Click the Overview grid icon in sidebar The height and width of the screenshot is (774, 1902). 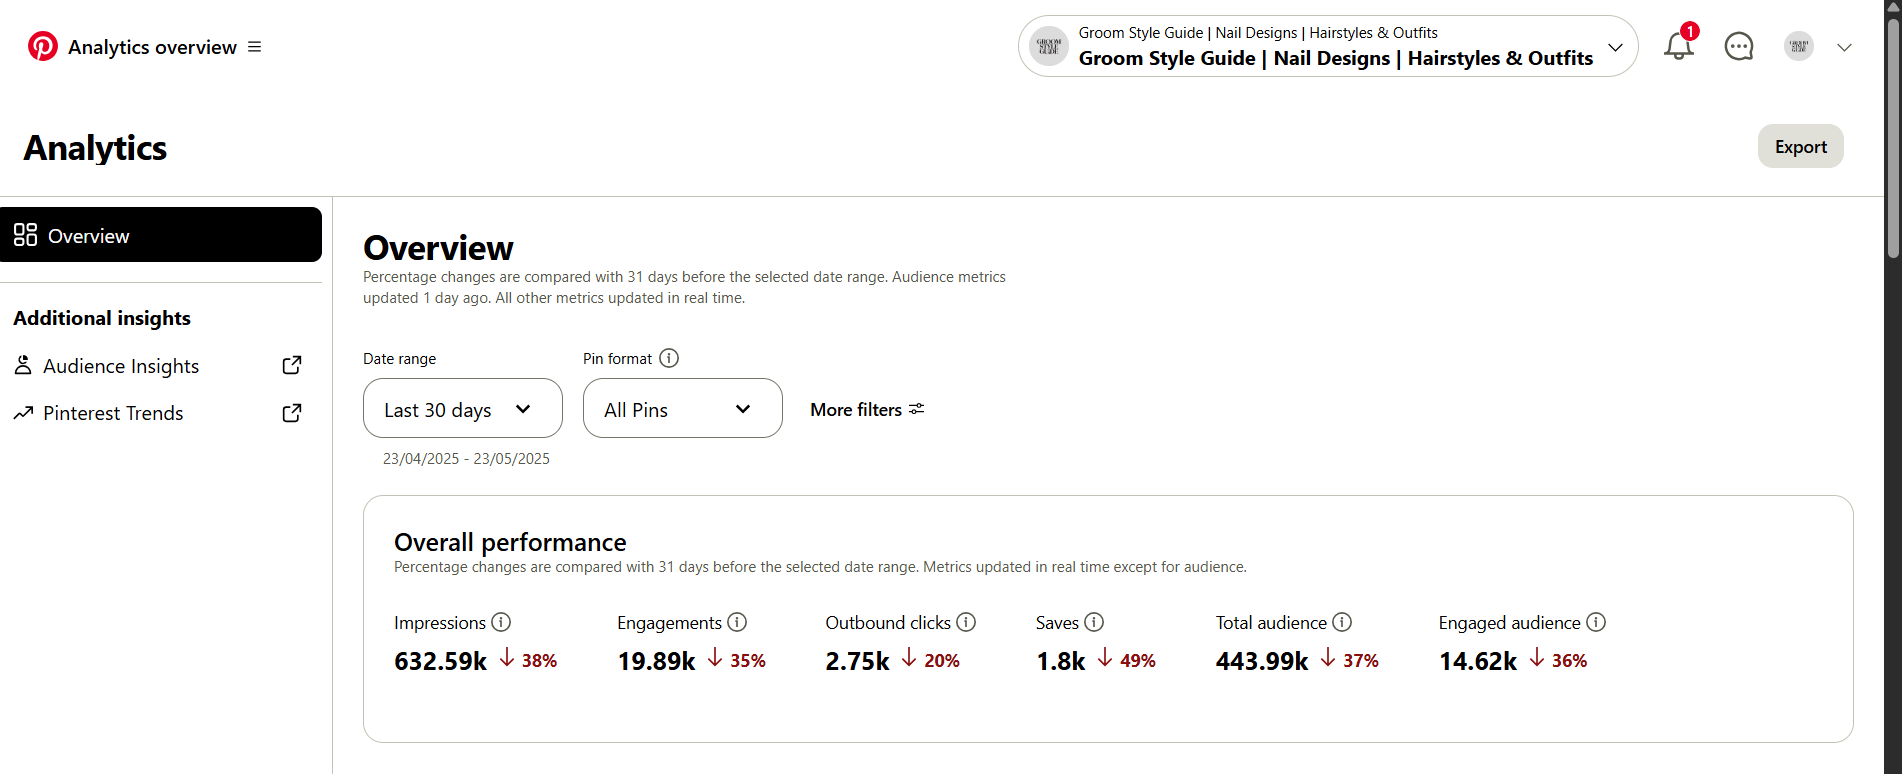coord(25,235)
